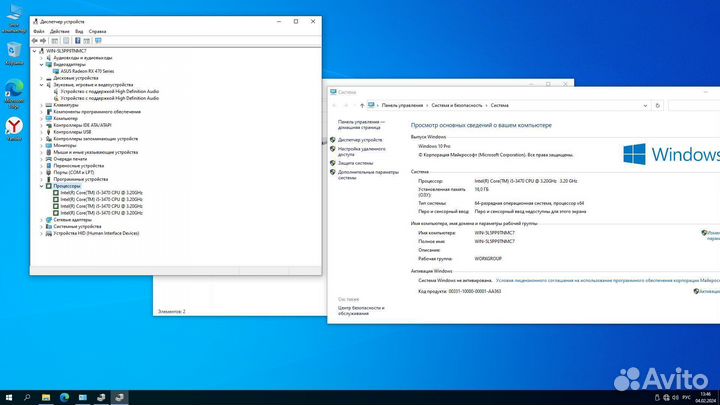Refresh the System window address bar

pos(658,105)
